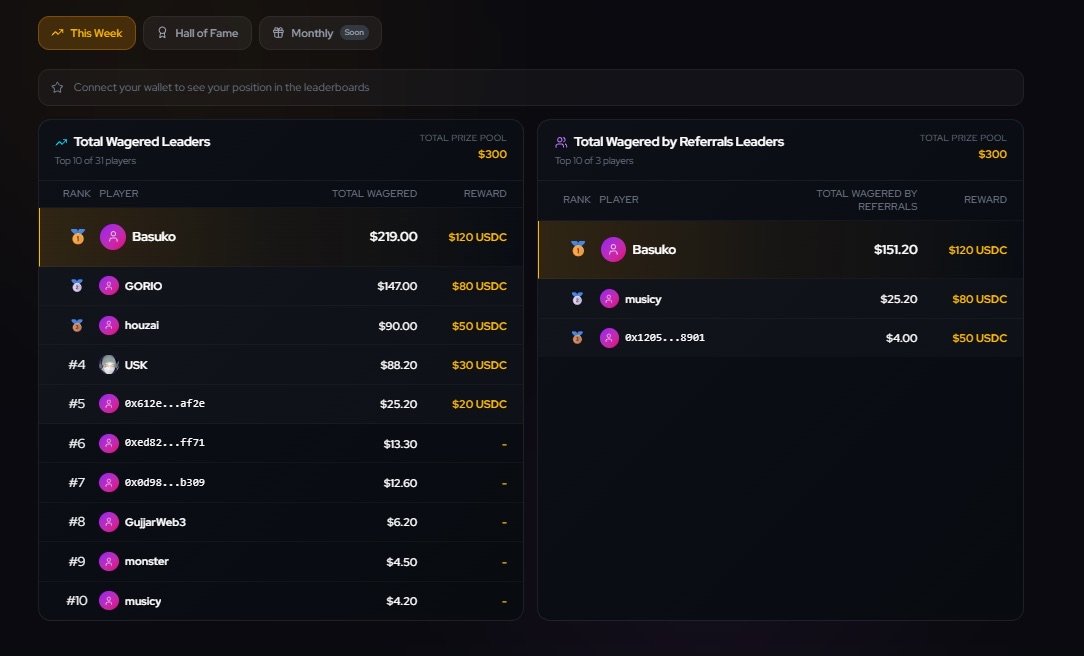
Task: Click the avatar of 0x1205...8901
Action: [609, 338]
